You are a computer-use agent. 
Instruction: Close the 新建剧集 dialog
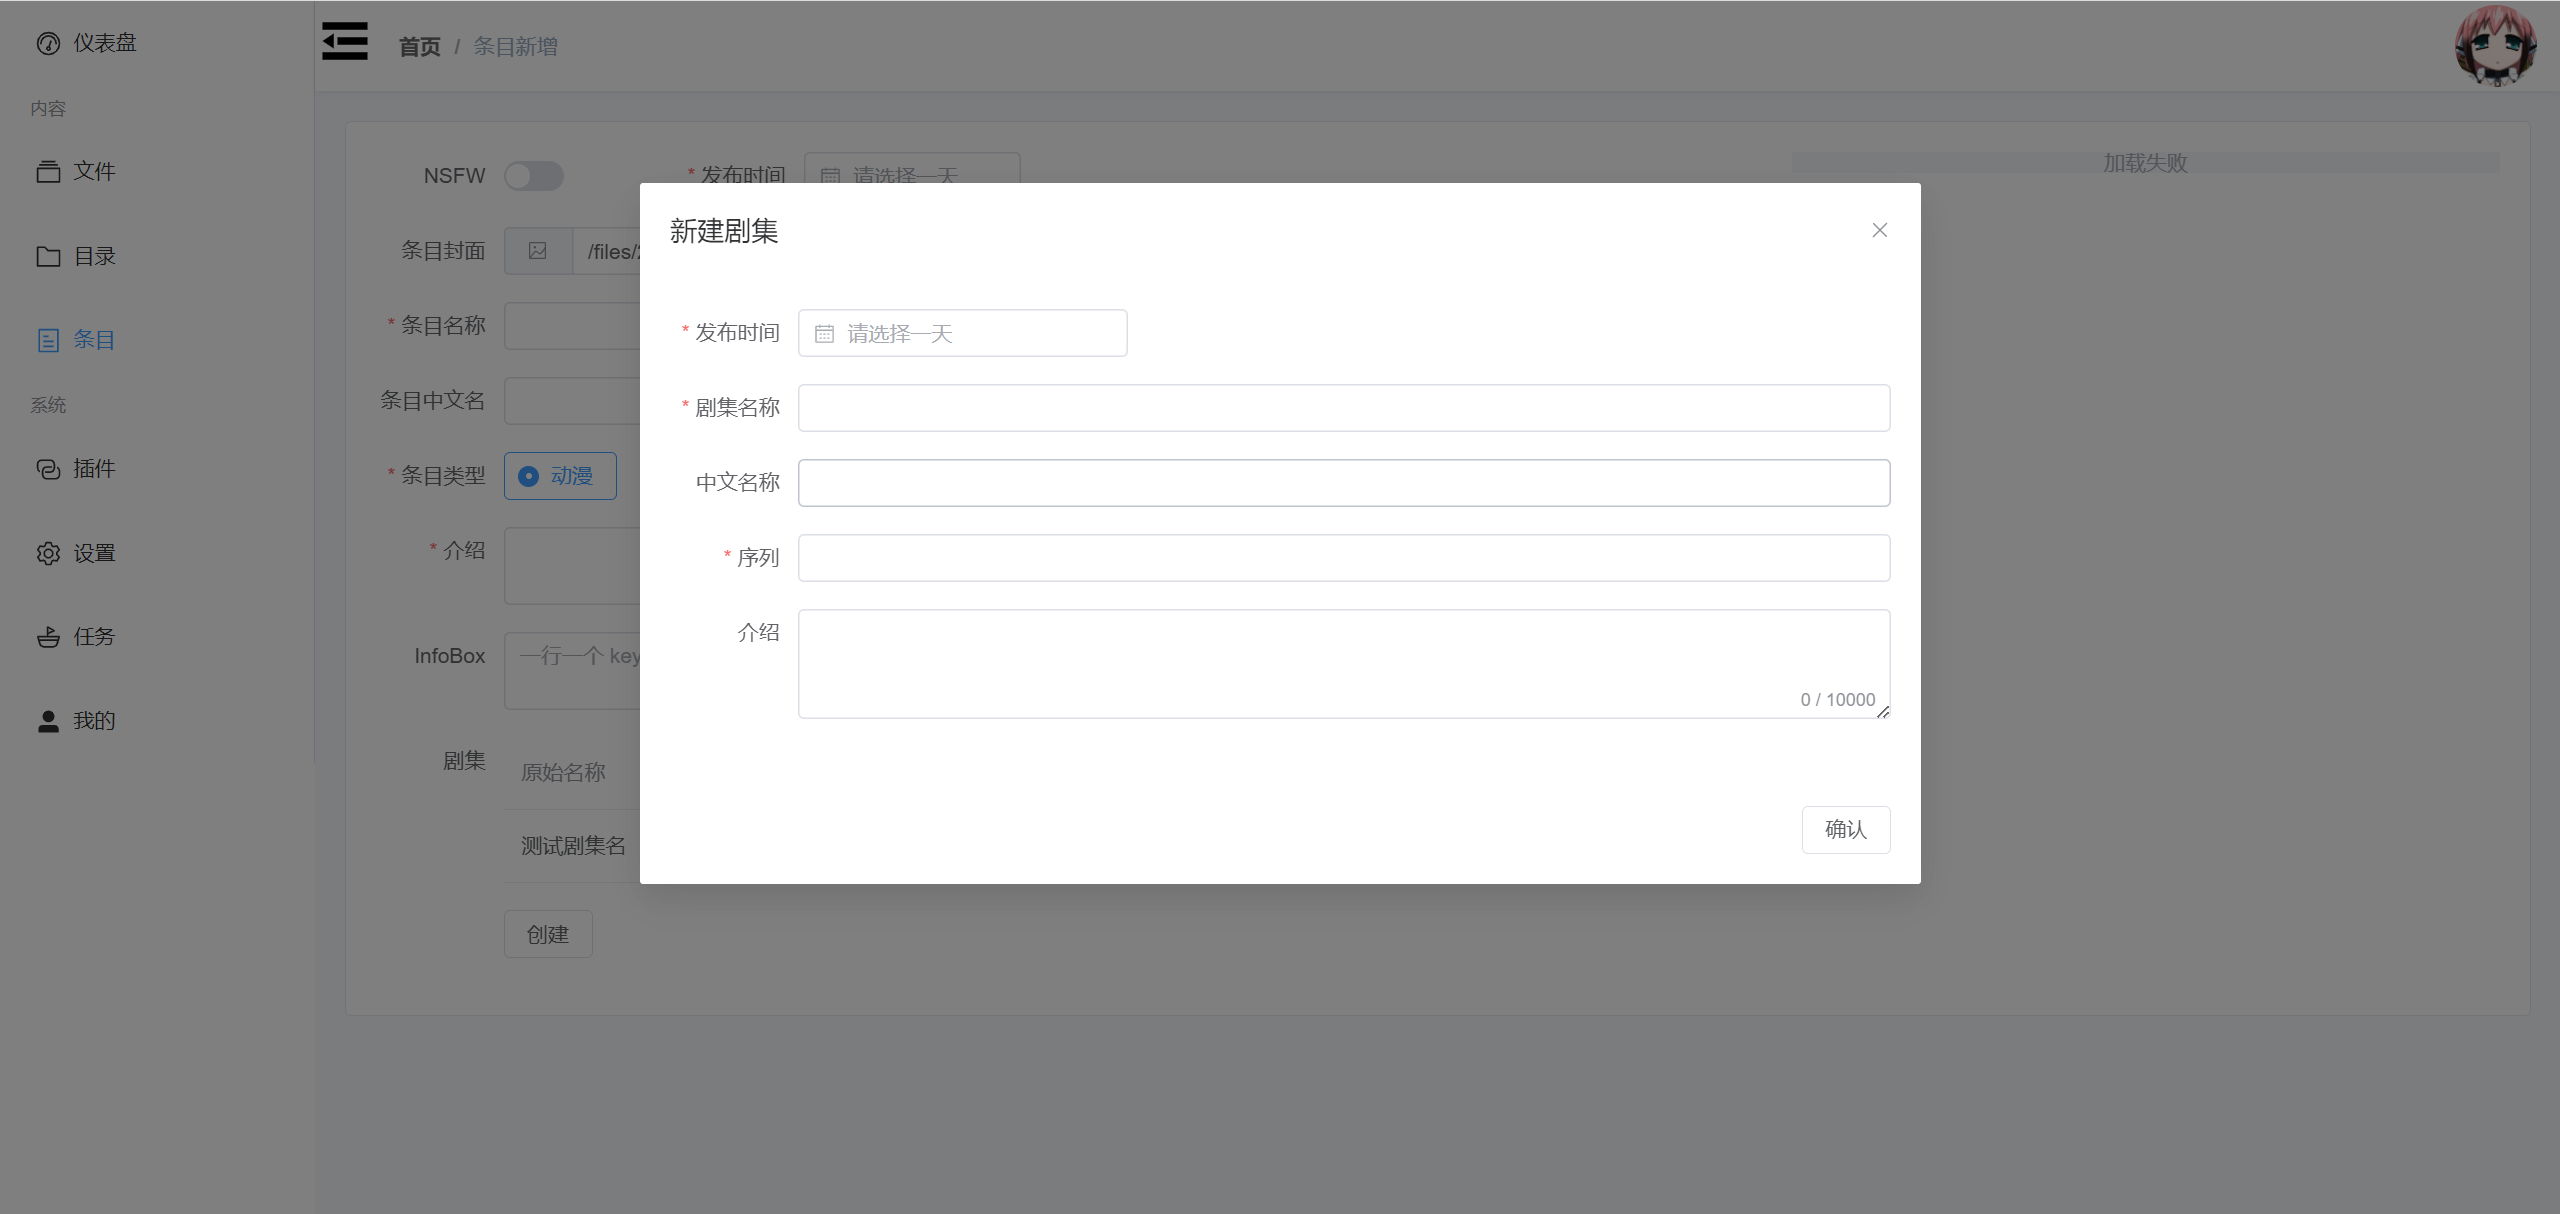point(1879,230)
